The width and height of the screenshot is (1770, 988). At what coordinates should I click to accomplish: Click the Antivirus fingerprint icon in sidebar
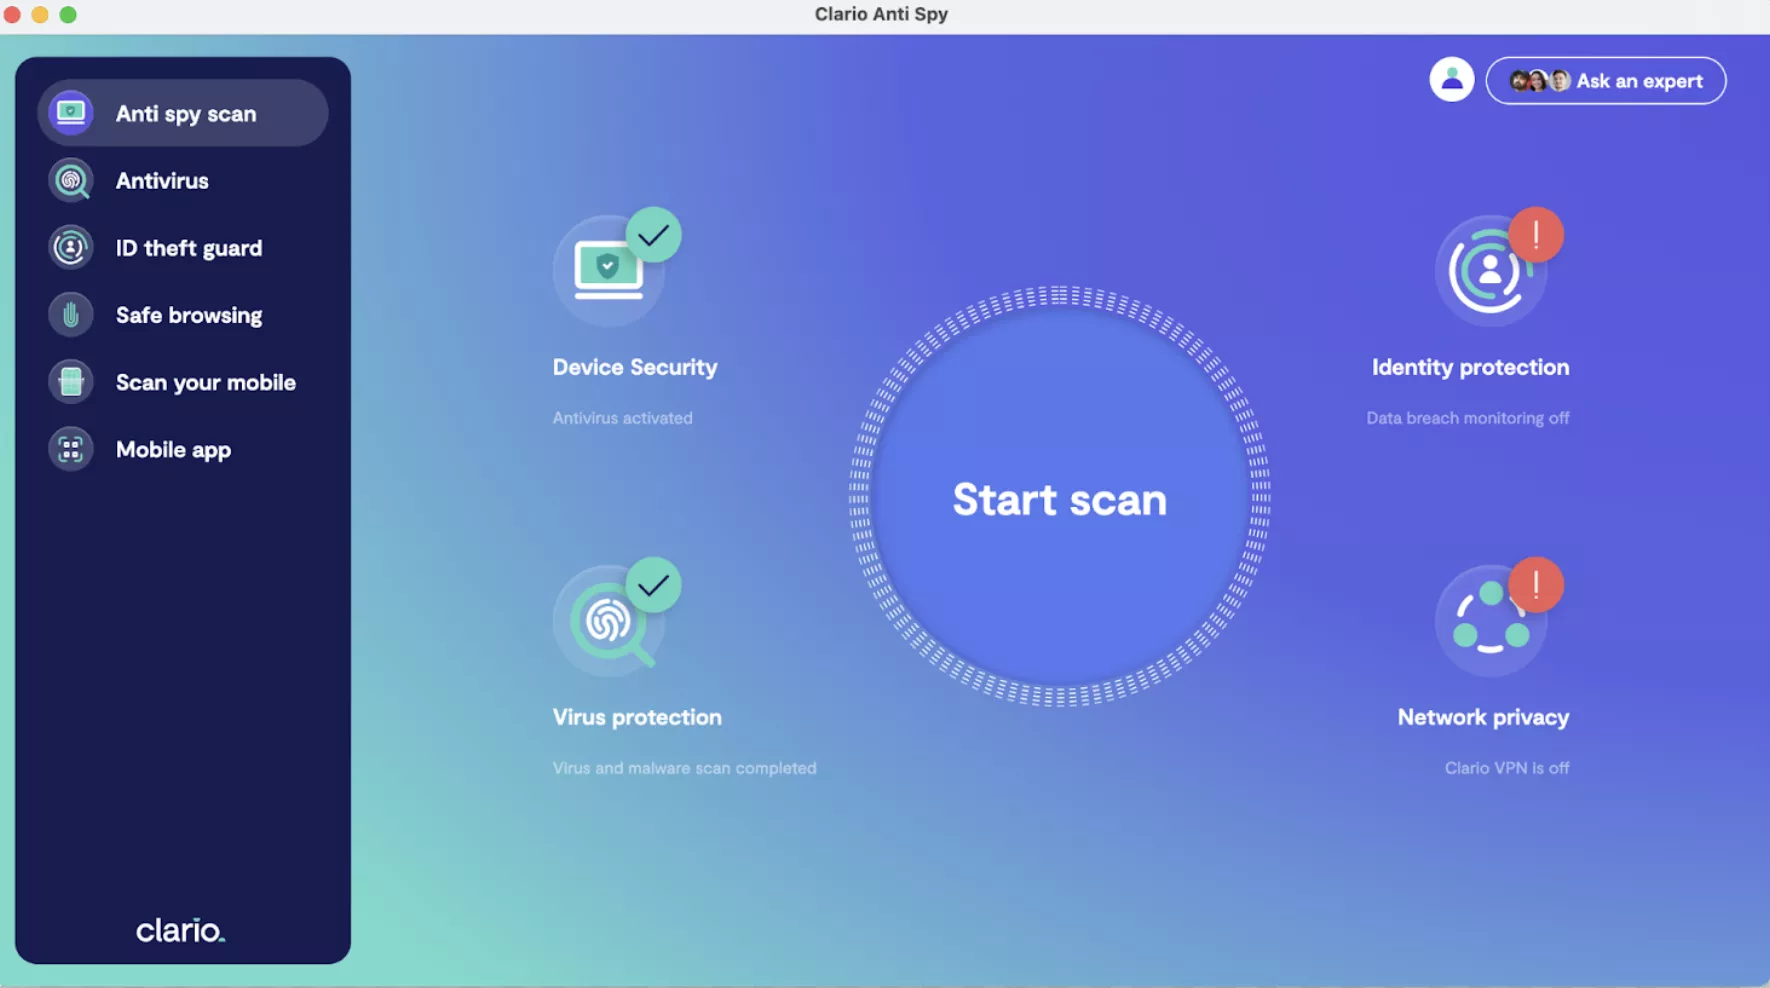71,181
